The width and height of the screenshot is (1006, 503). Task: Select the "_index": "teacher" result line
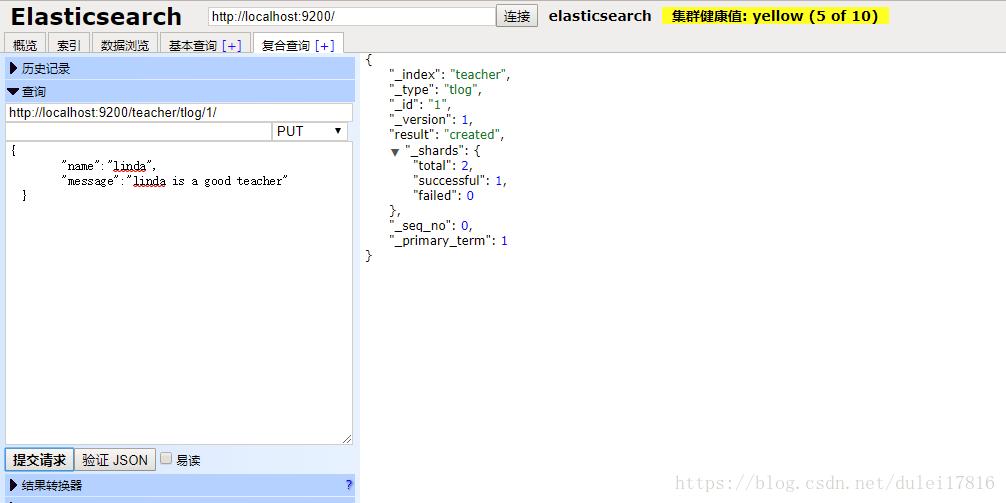450,74
